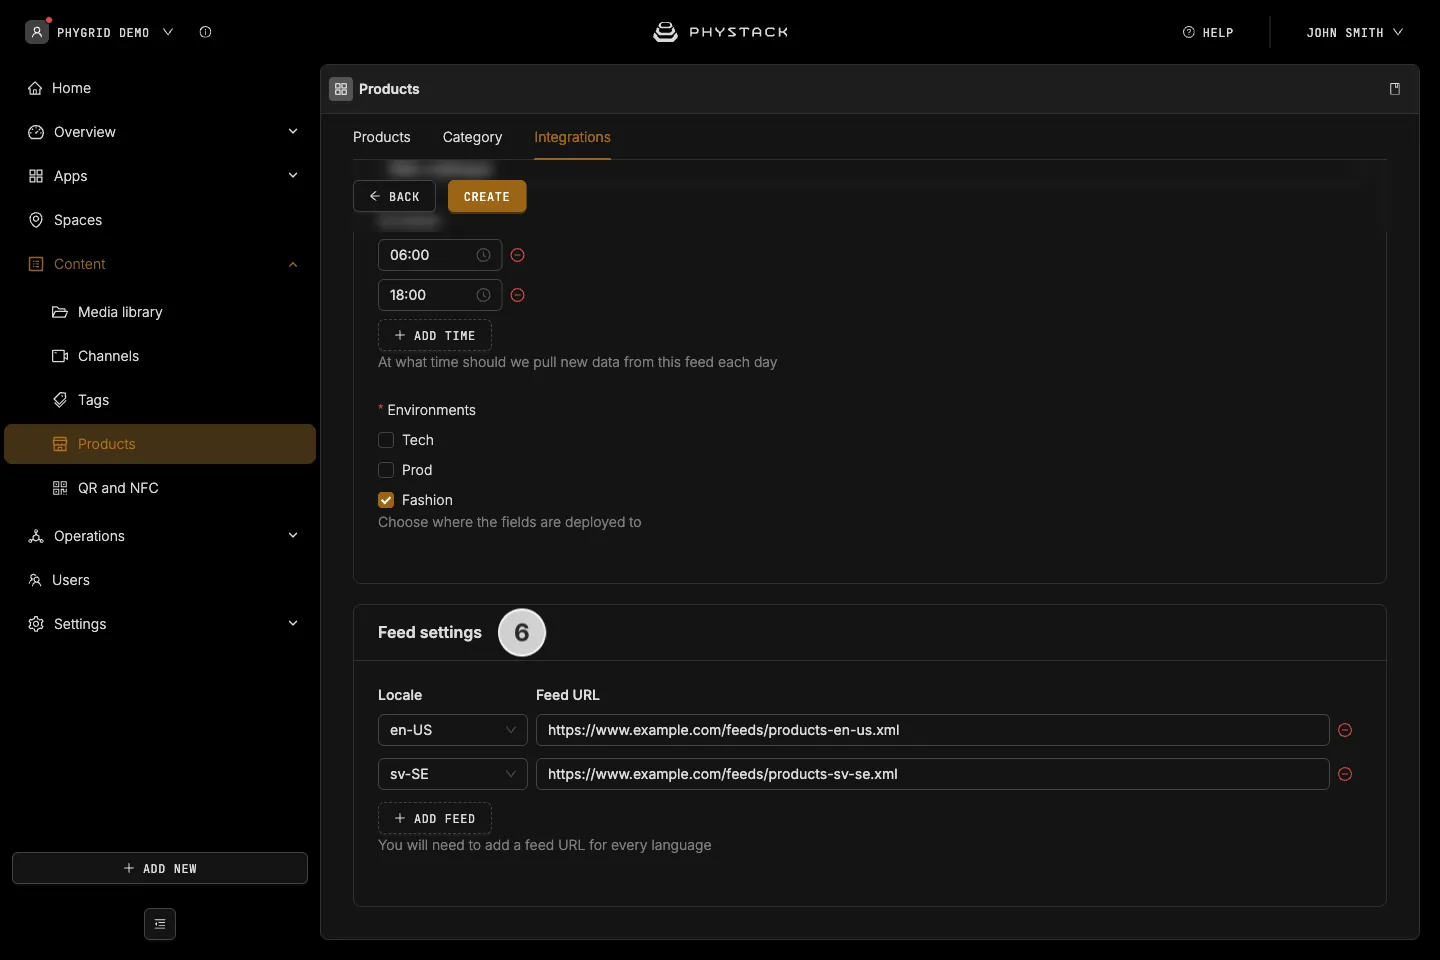Open the sv-SE locale dropdown
Viewport: 1440px width, 960px height.
(452, 774)
